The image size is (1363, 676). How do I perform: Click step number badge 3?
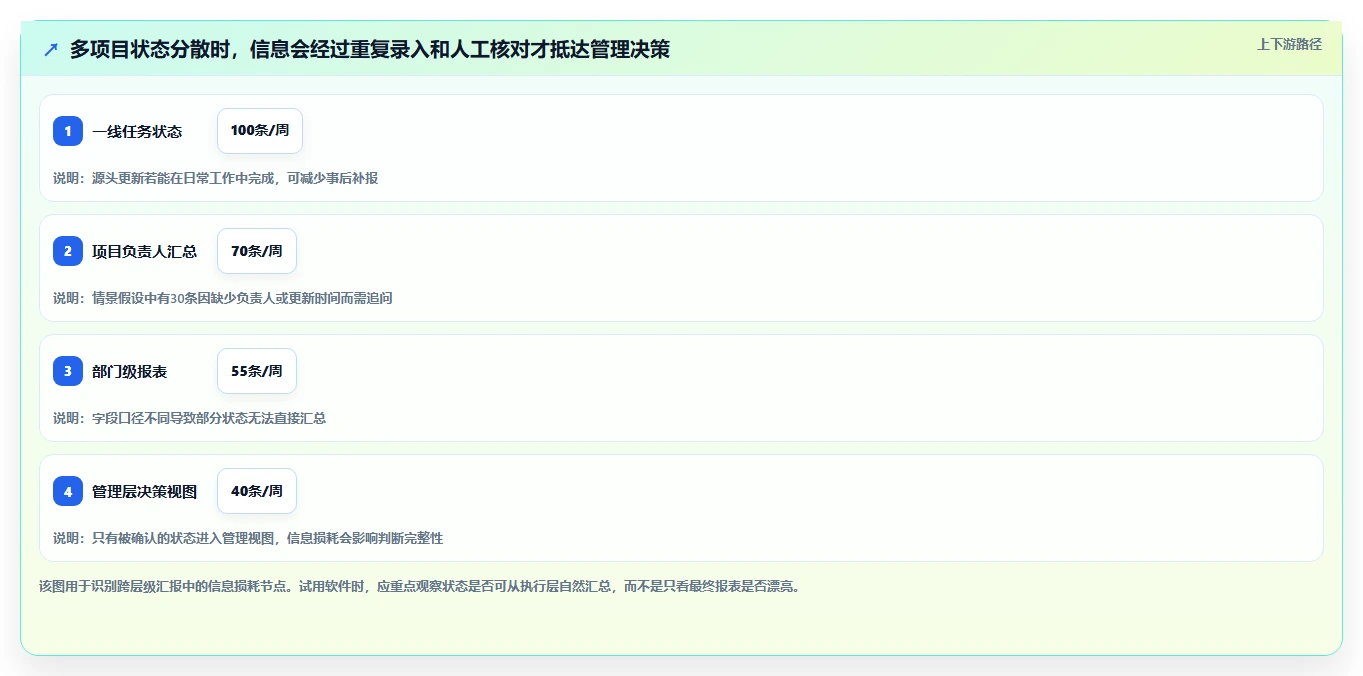coord(68,371)
